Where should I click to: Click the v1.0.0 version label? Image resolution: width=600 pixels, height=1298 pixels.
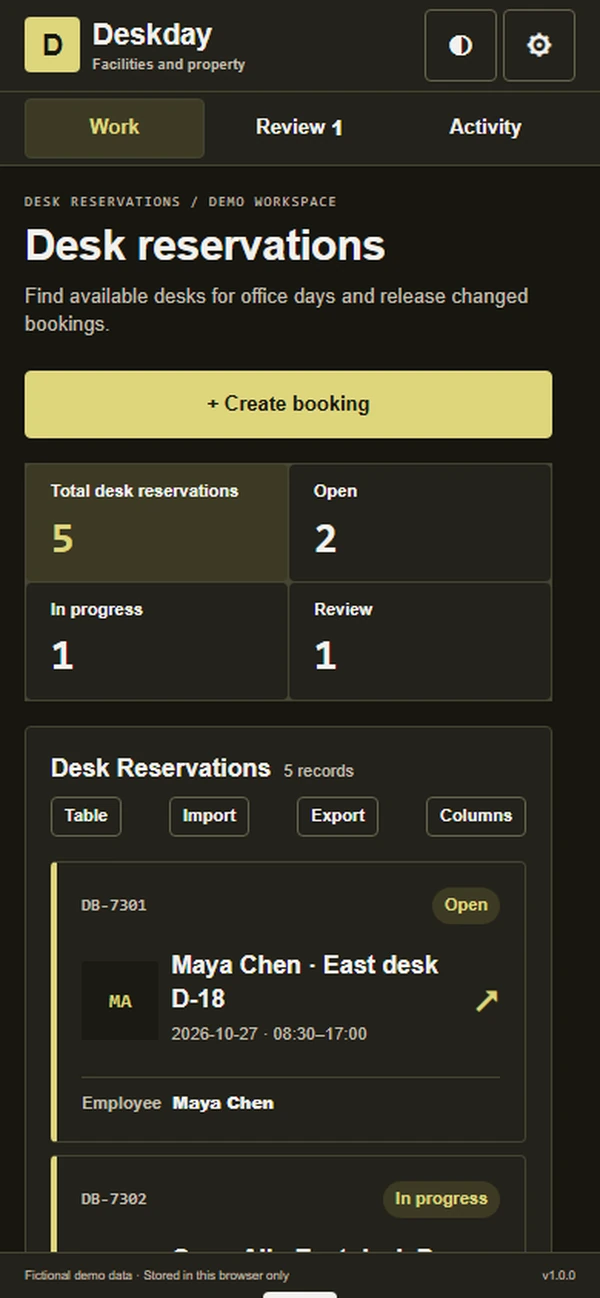point(558,1276)
